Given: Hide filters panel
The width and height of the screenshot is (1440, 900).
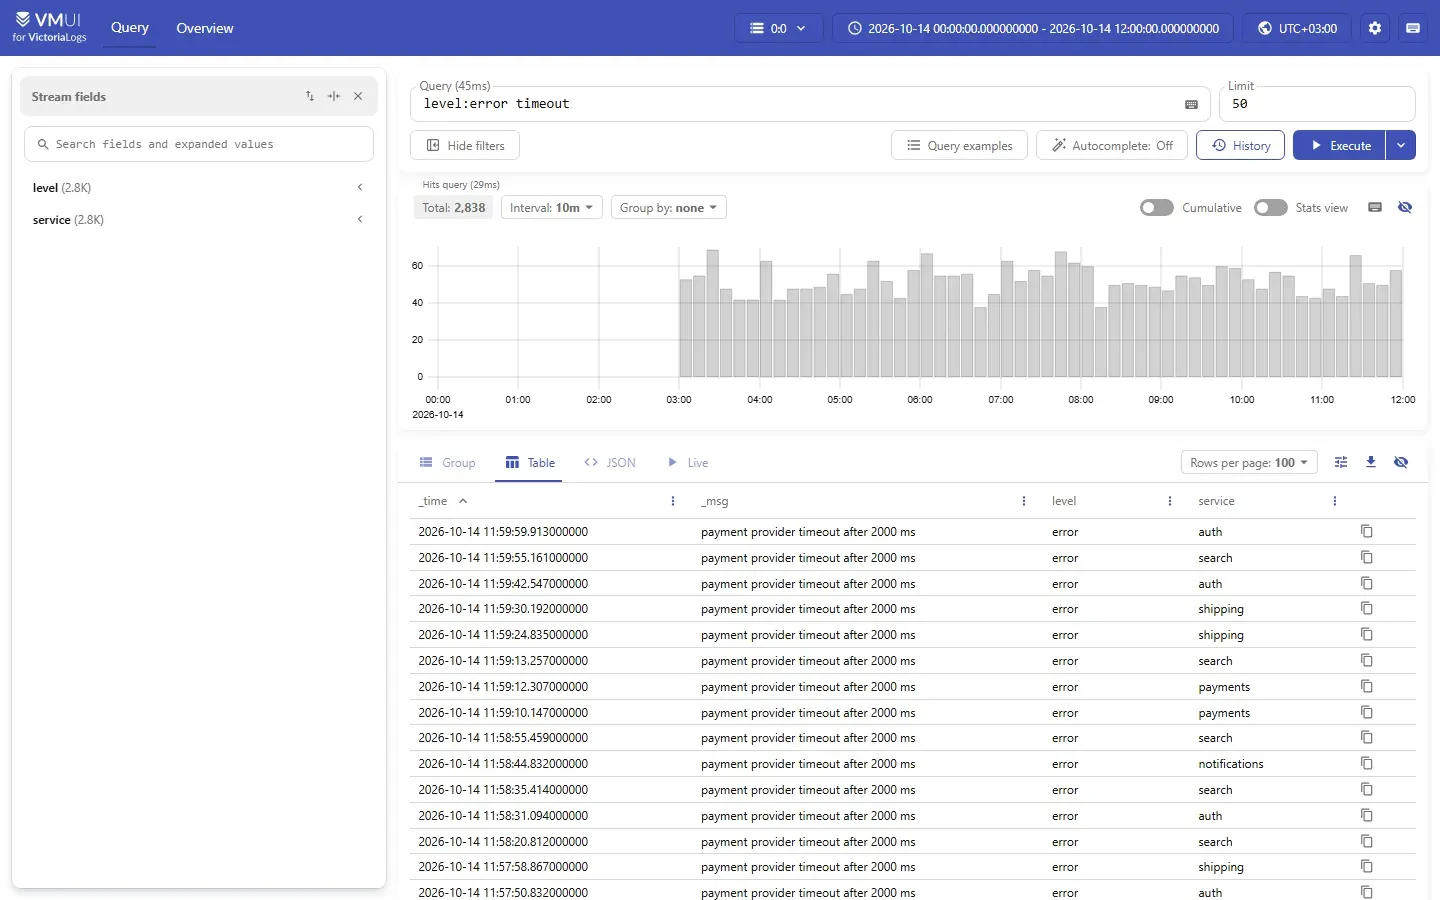Looking at the screenshot, I should point(465,145).
